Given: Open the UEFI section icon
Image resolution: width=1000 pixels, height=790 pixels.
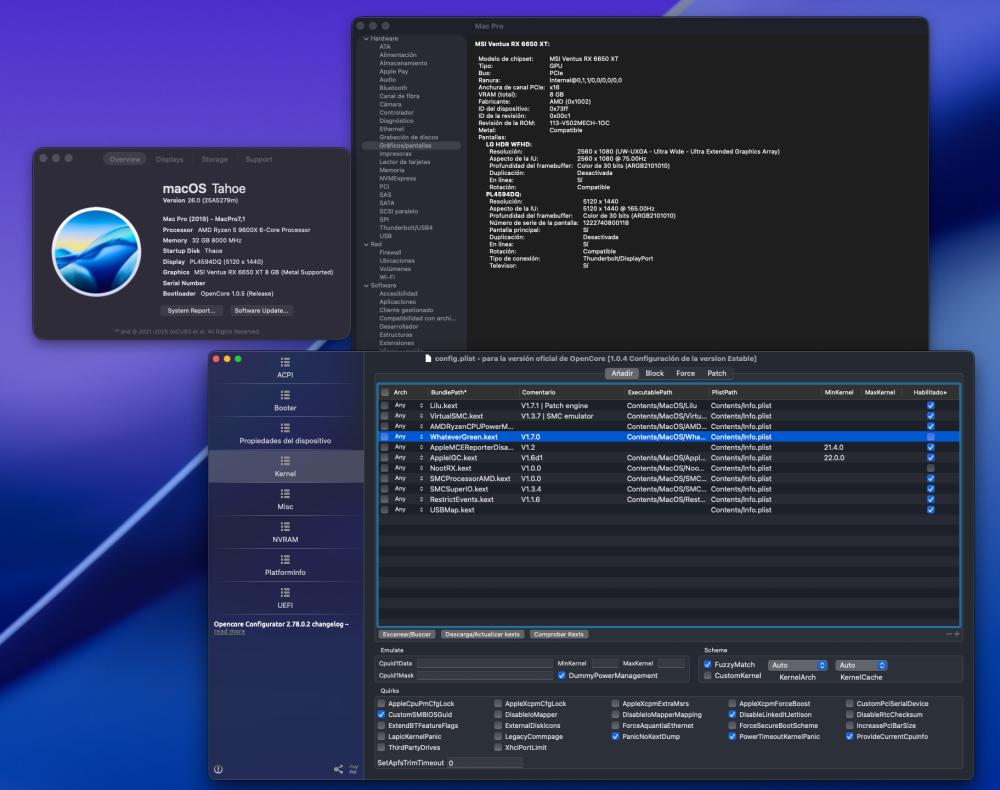Looking at the screenshot, I should pyautogui.click(x=285, y=592).
